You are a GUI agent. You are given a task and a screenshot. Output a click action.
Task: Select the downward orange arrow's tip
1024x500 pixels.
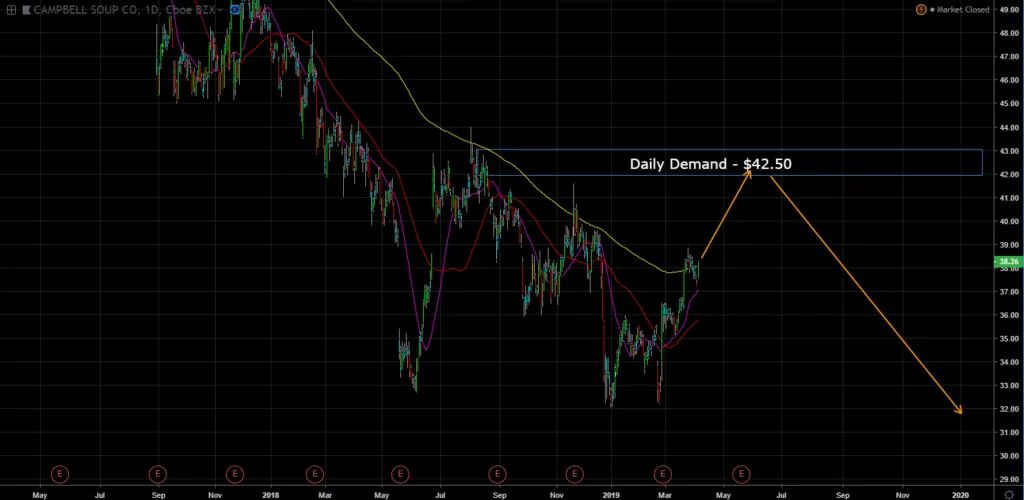(960, 412)
